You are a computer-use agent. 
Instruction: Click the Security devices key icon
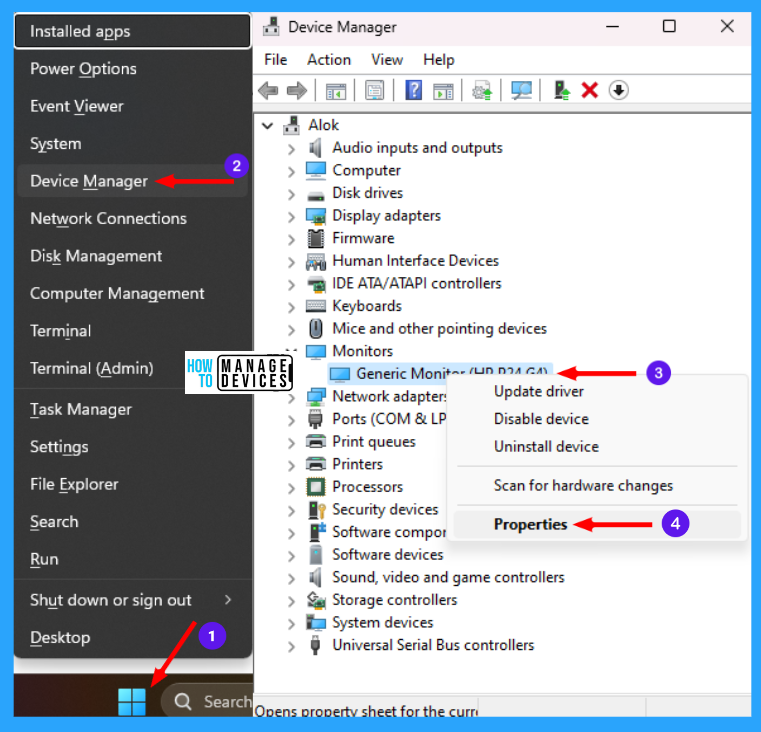(317, 510)
